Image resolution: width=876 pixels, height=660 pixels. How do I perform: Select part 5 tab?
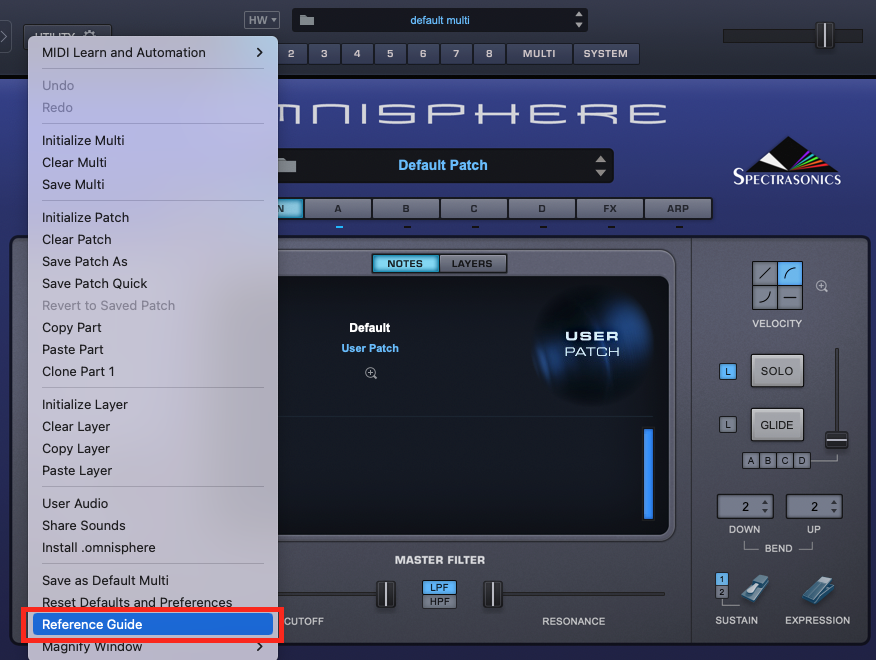click(x=390, y=54)
